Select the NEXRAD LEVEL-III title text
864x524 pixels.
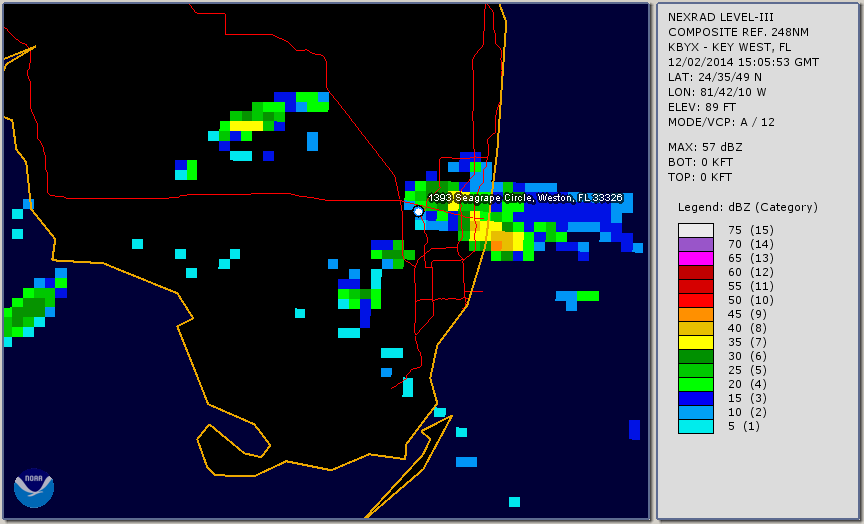(721, 17)
